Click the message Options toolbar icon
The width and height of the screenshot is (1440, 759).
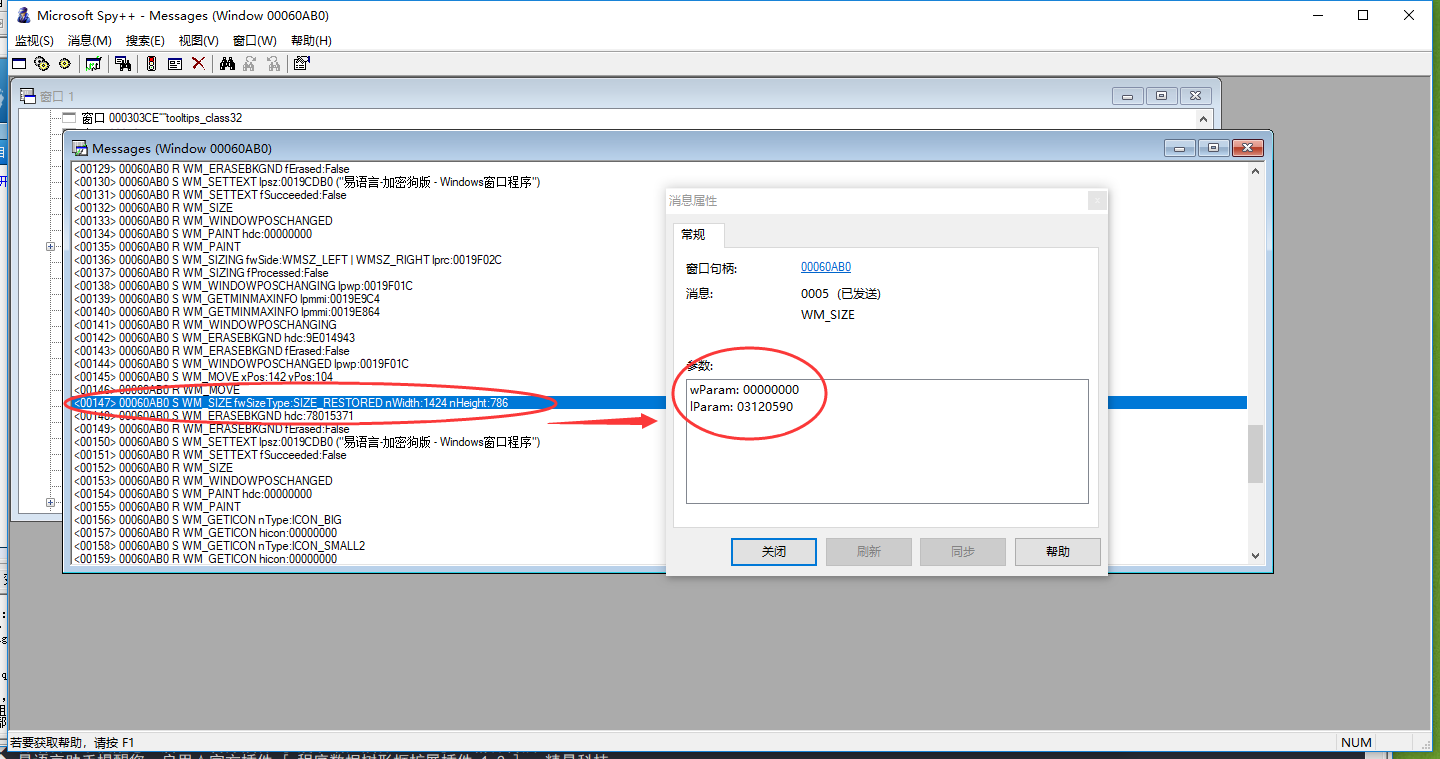pos(175,64)
